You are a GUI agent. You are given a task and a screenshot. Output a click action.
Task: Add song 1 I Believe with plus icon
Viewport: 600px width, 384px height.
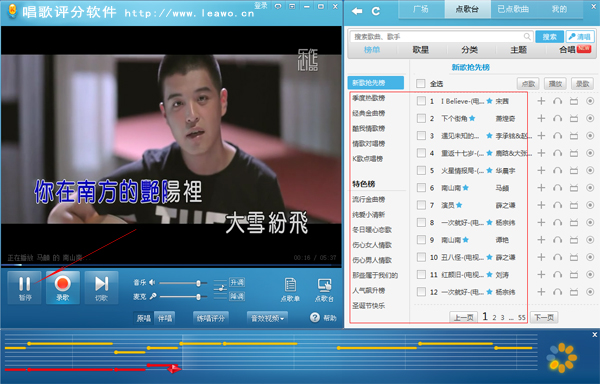pyautogui.click(x=541, y=101)
